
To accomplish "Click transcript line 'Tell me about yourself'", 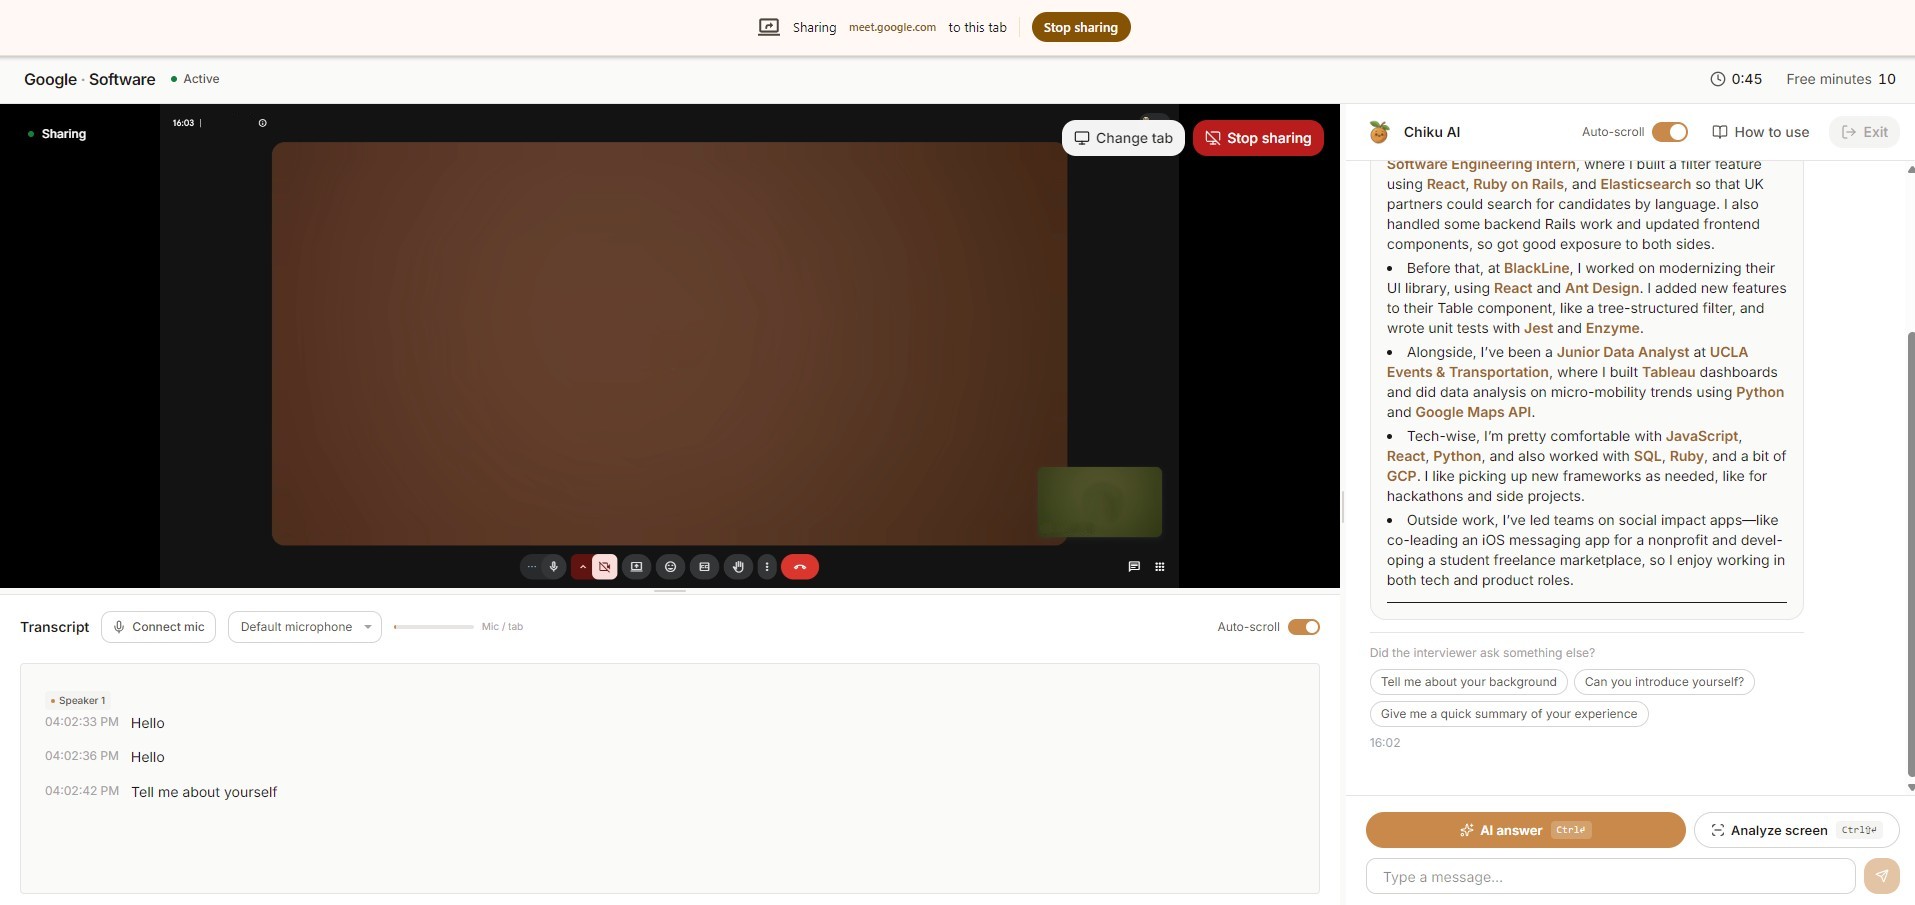I will [x=204, y=792].
